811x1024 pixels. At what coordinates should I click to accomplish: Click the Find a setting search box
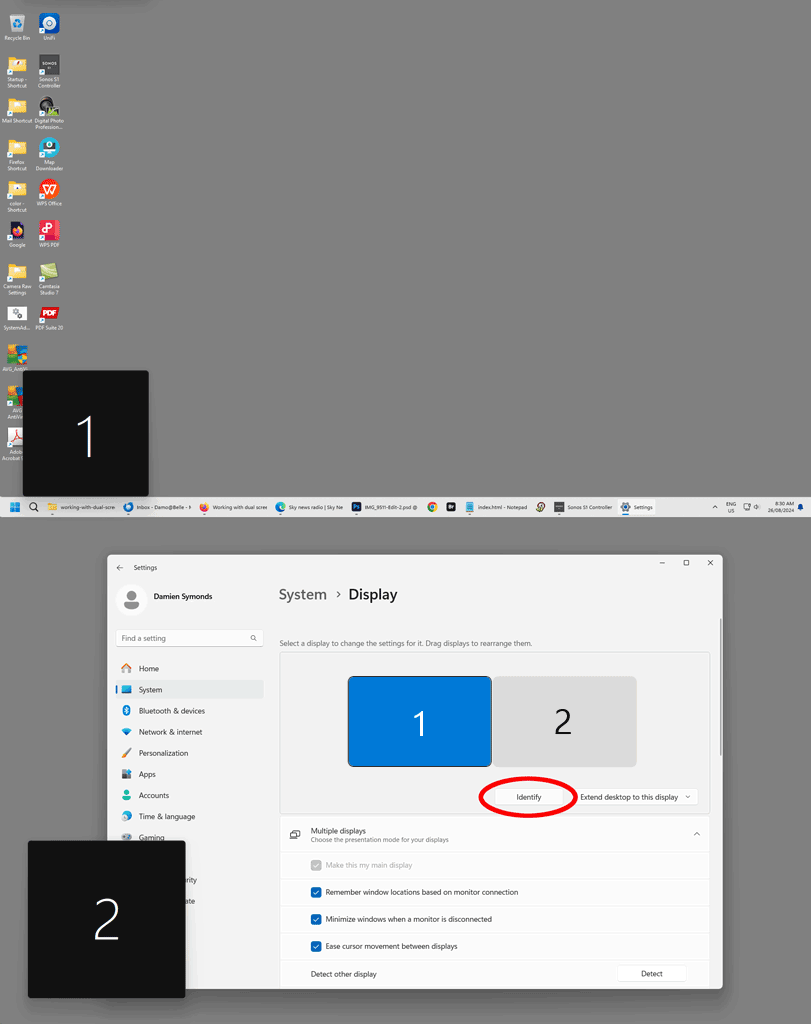[187, 638]
